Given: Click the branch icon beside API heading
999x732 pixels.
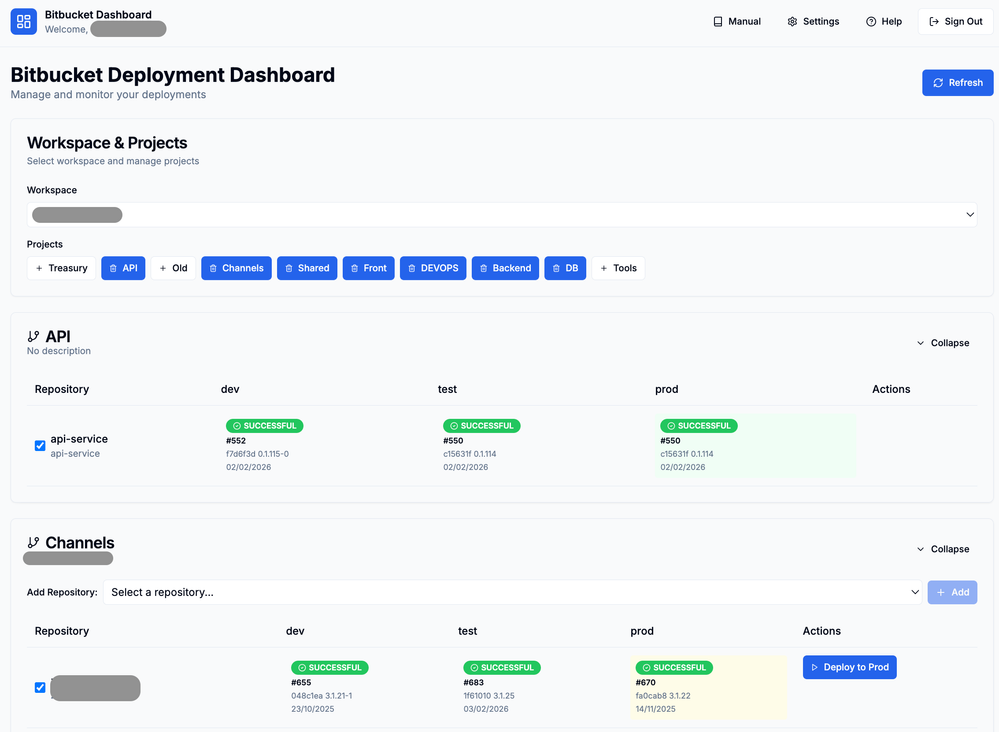Looking at the screenshot, I should click(x=33, y=336).
